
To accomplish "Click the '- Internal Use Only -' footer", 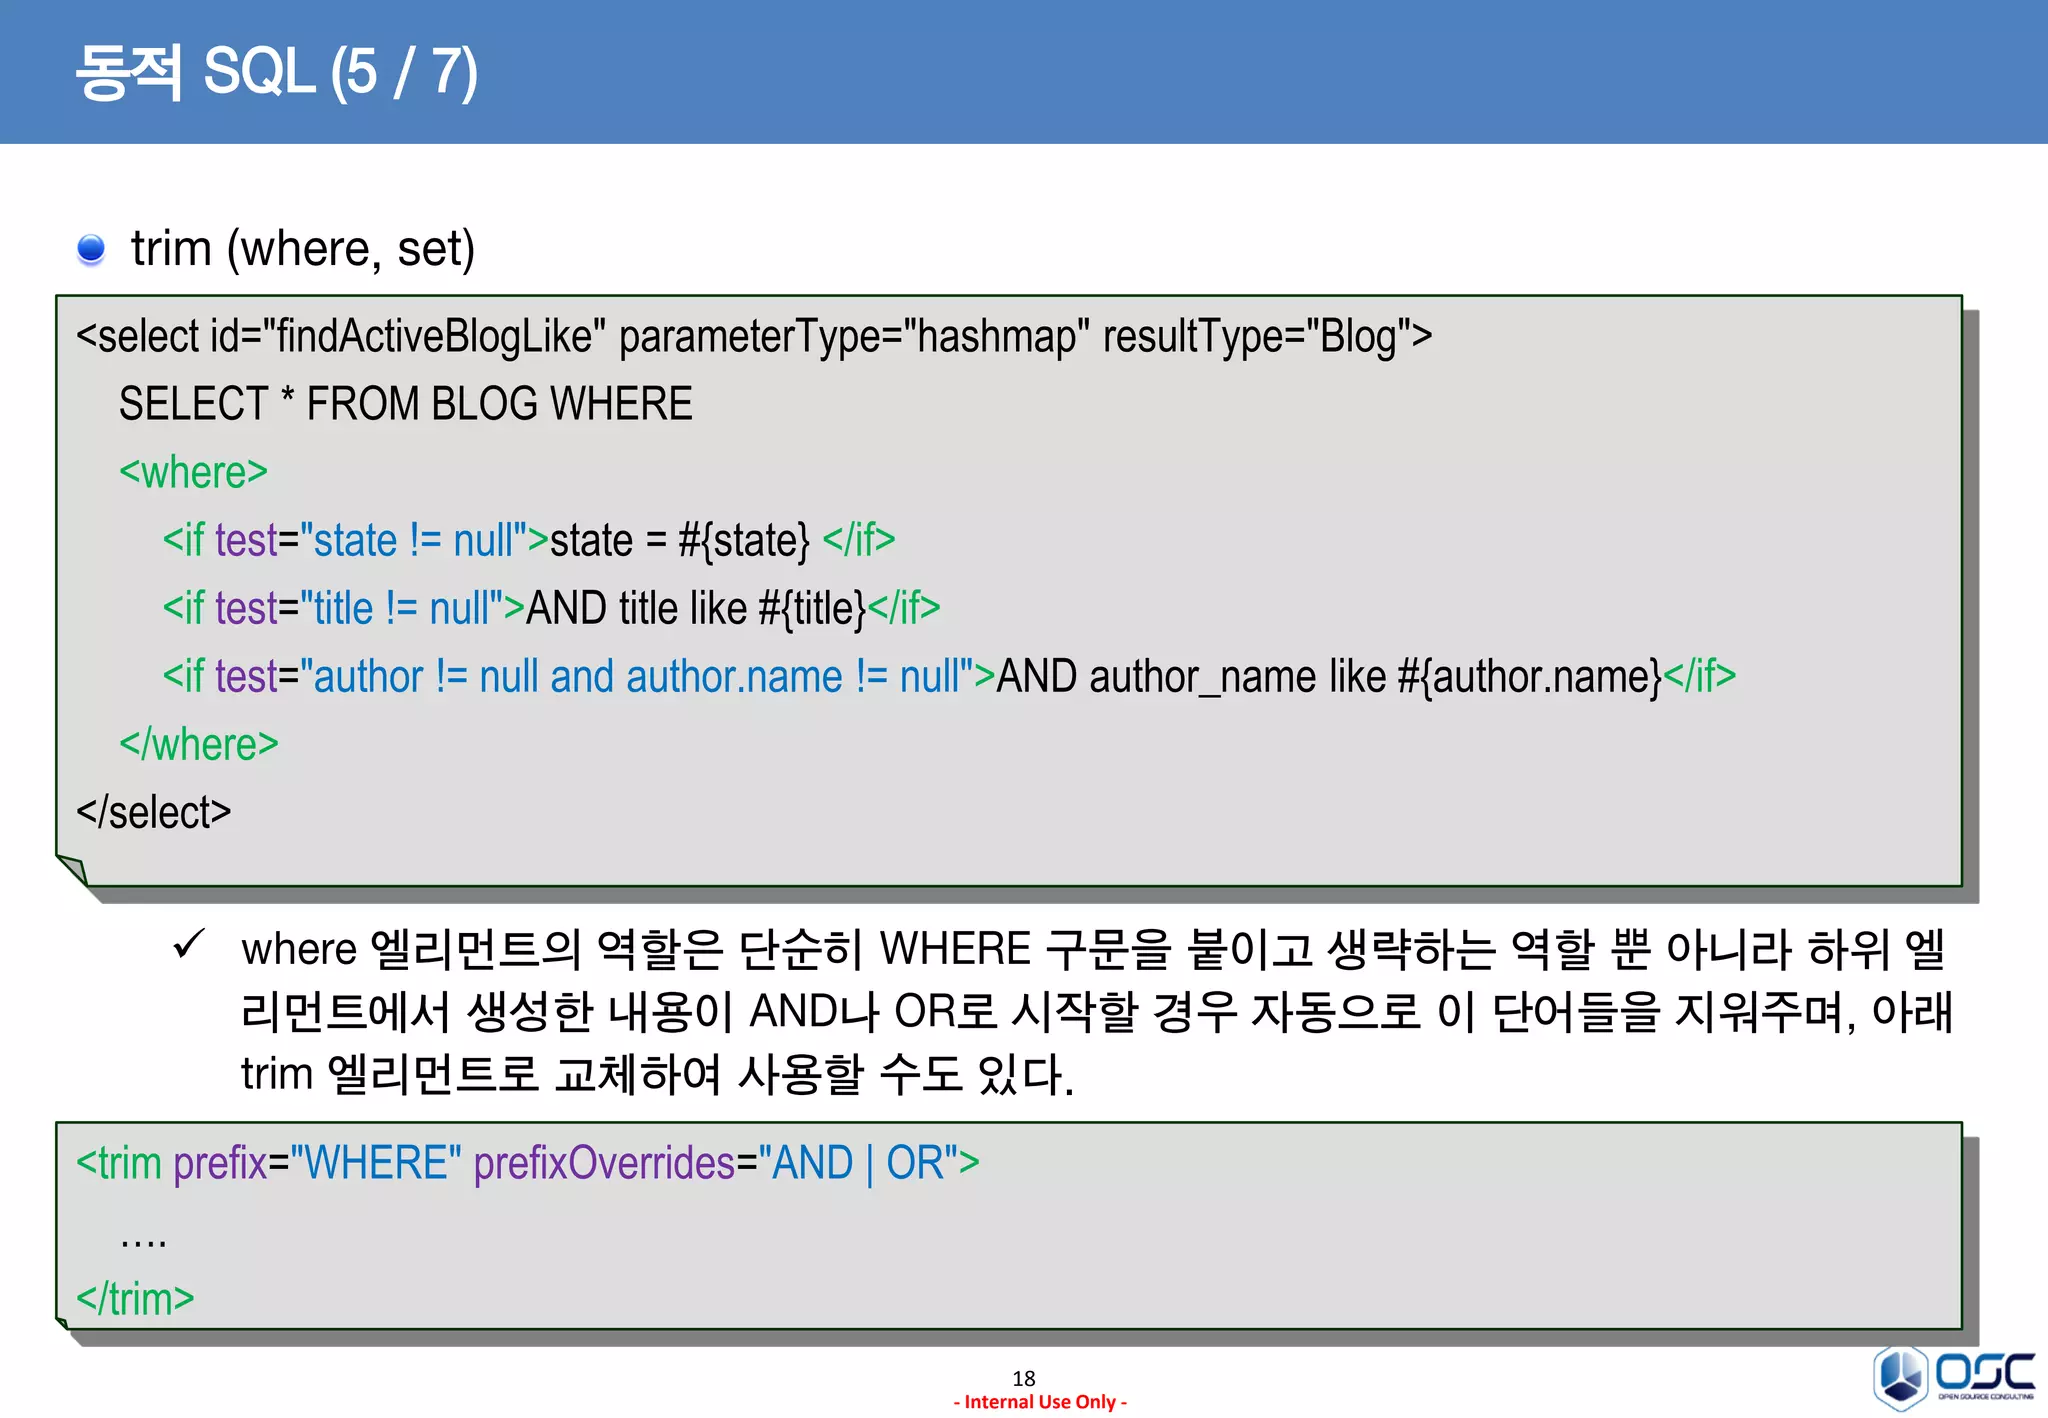I will [1040, 1402].
